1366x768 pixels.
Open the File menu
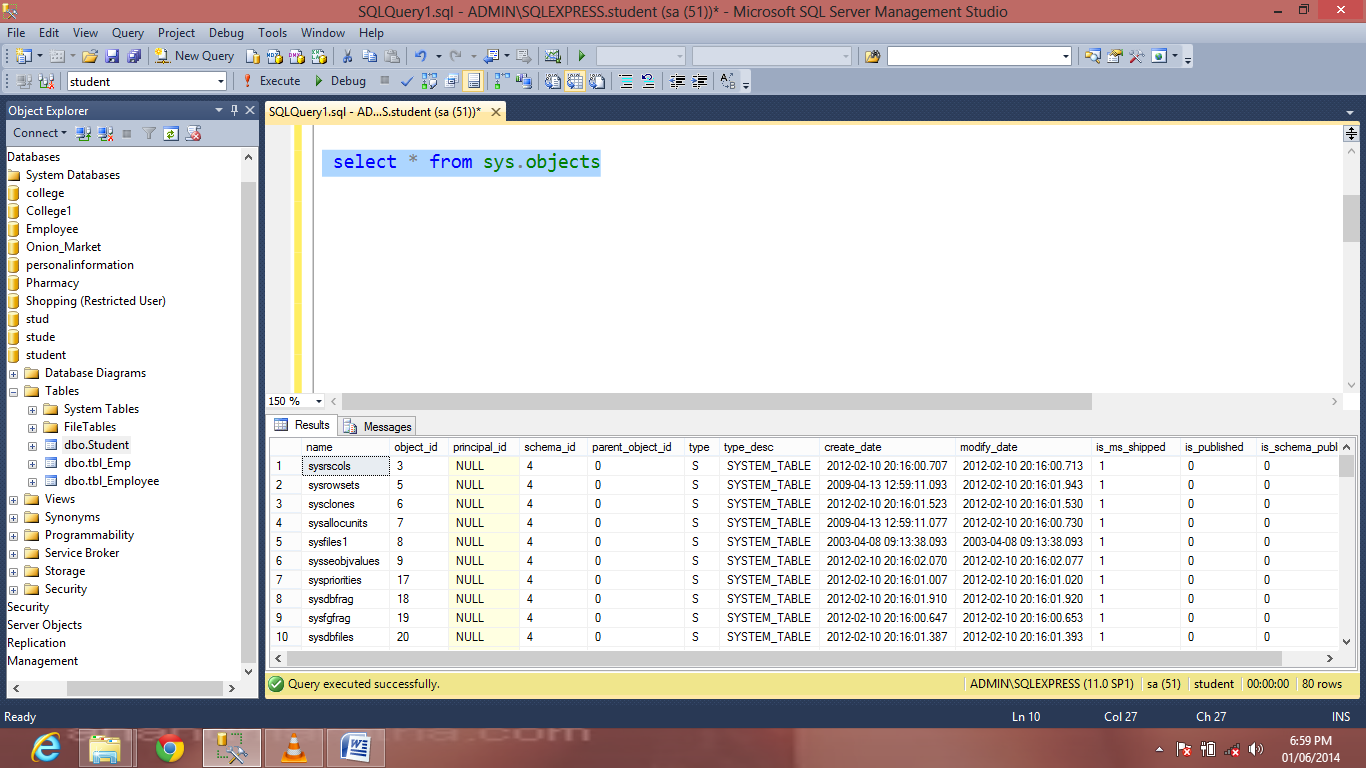click(x=16, y=33)
